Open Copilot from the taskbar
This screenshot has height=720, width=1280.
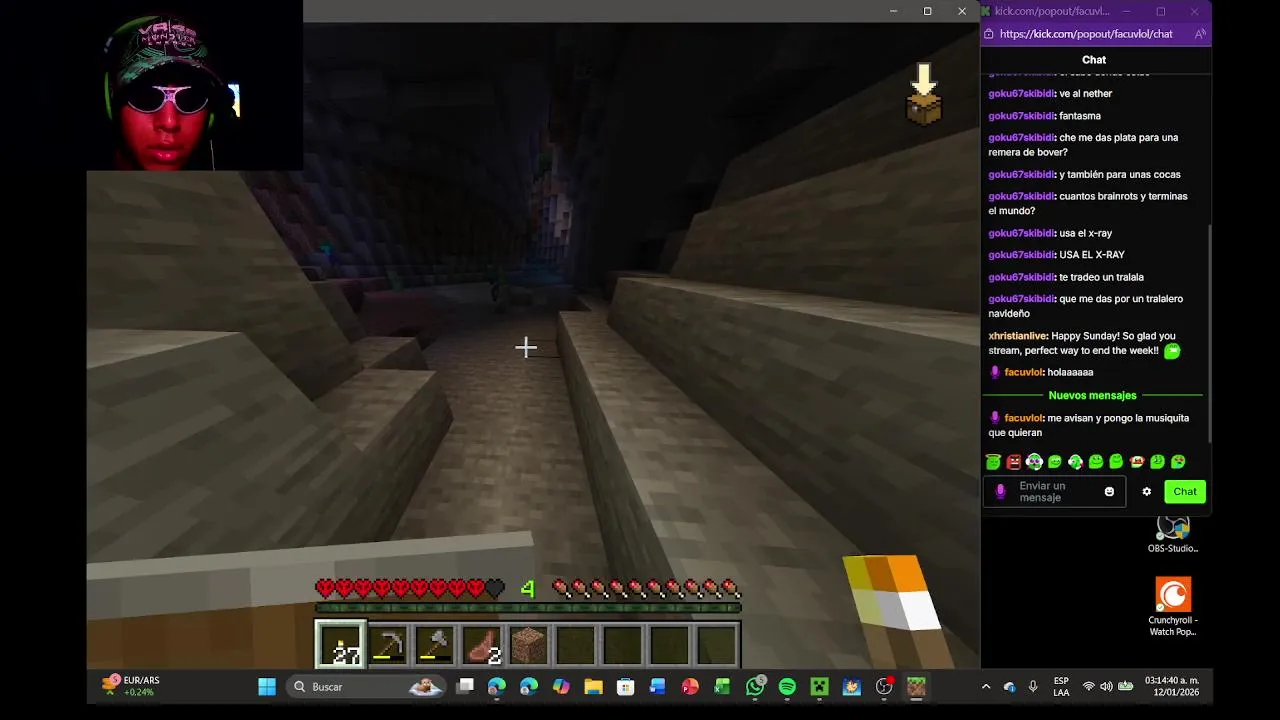tap(561, 687)
